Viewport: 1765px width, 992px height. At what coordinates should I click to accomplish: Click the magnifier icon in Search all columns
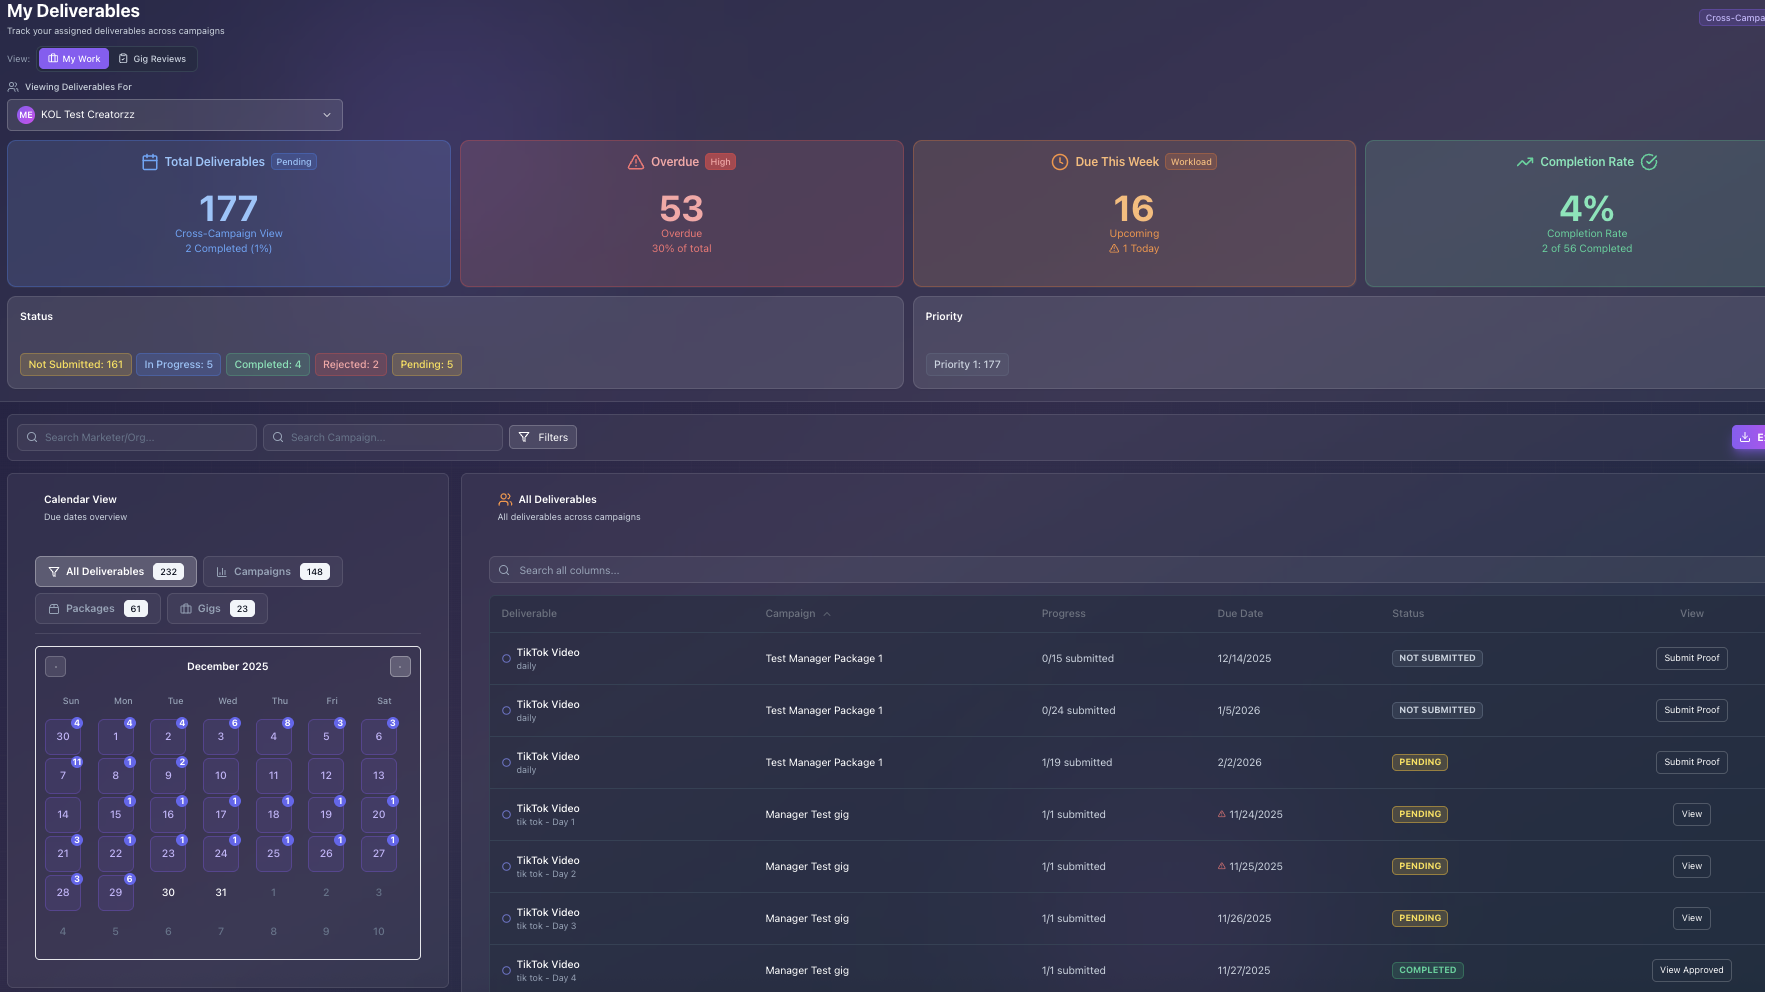click(x=504, y=570)
